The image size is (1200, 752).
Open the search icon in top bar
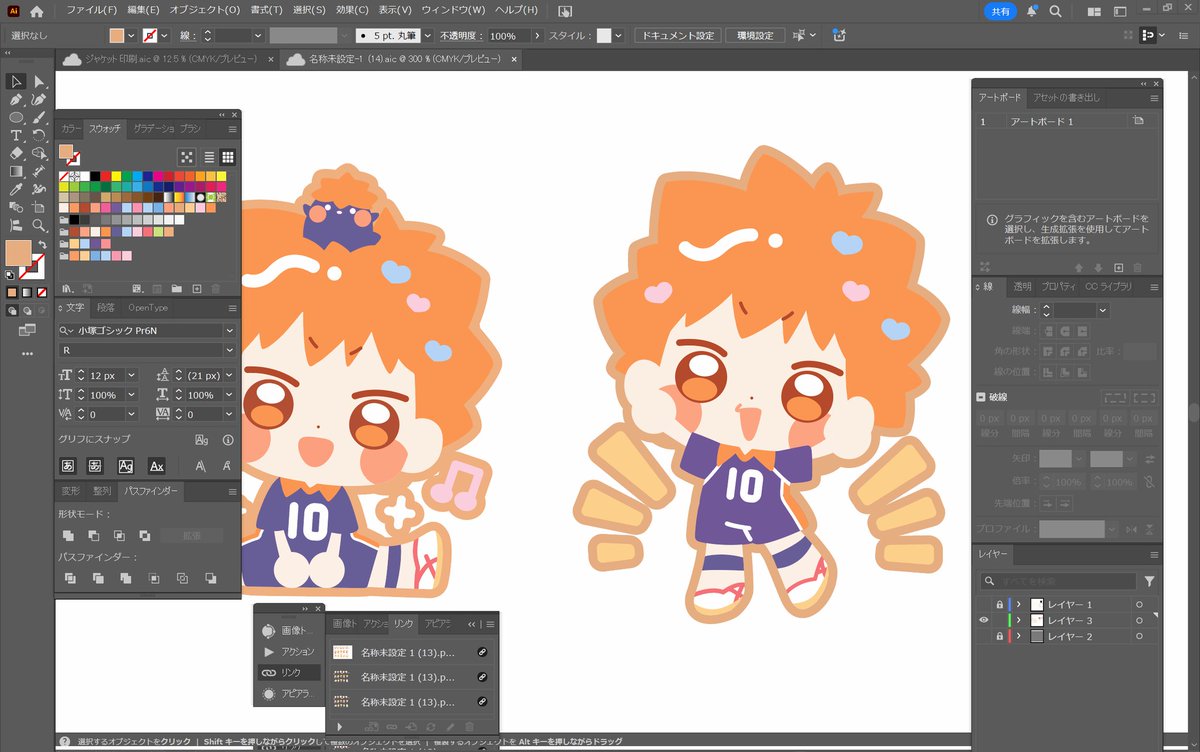pos(1056,11)
